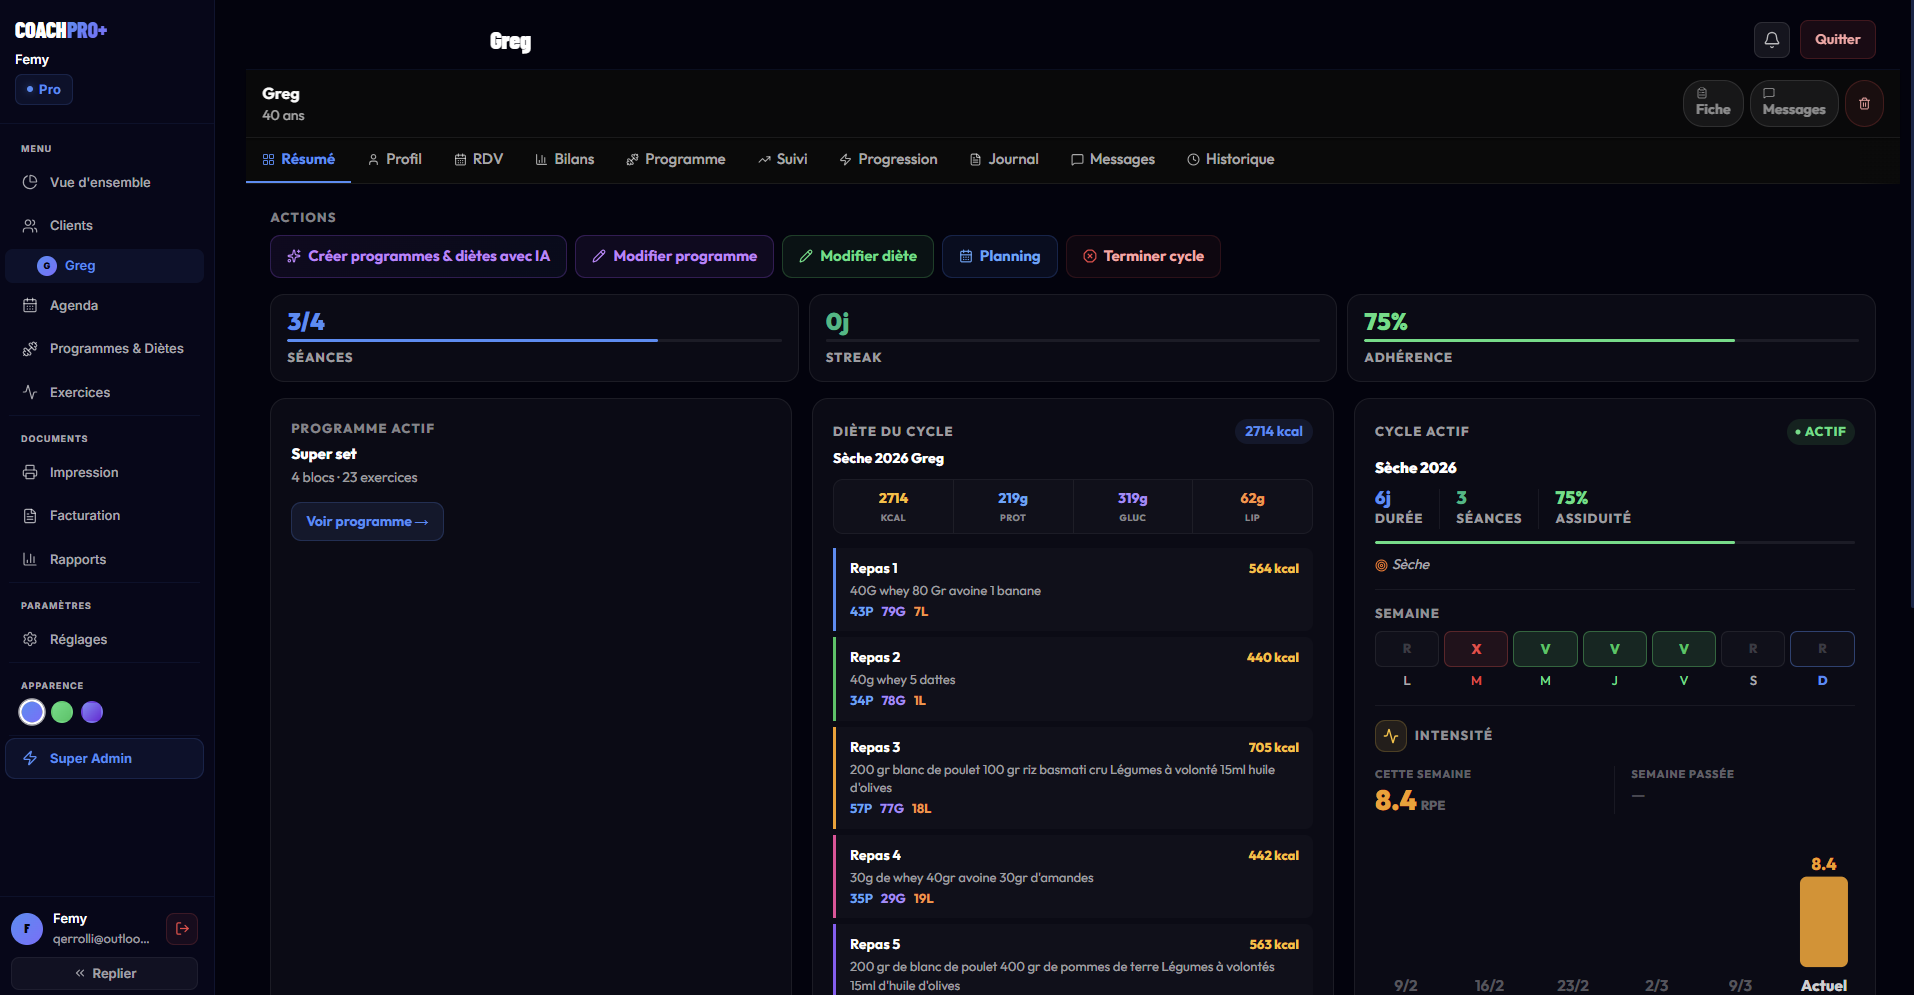Open Repas 4 meal card
The width and height of the screenshot is (1914, 995).
coord(1072,877)
